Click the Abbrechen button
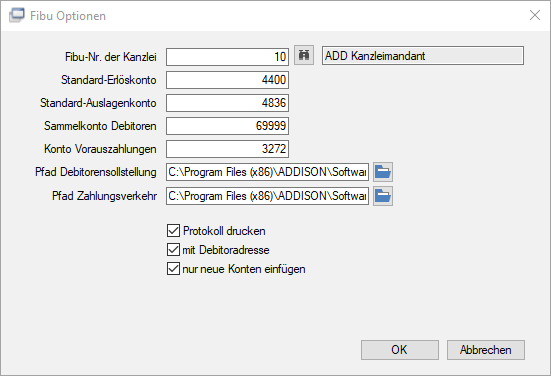 [486, 350]
